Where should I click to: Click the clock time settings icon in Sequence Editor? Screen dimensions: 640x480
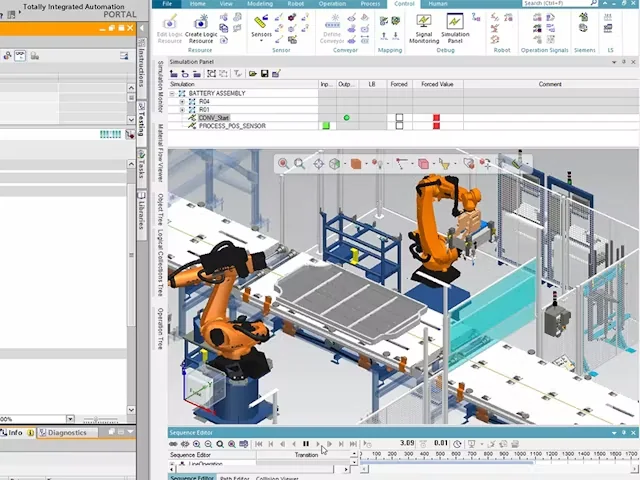click(457, 444)
